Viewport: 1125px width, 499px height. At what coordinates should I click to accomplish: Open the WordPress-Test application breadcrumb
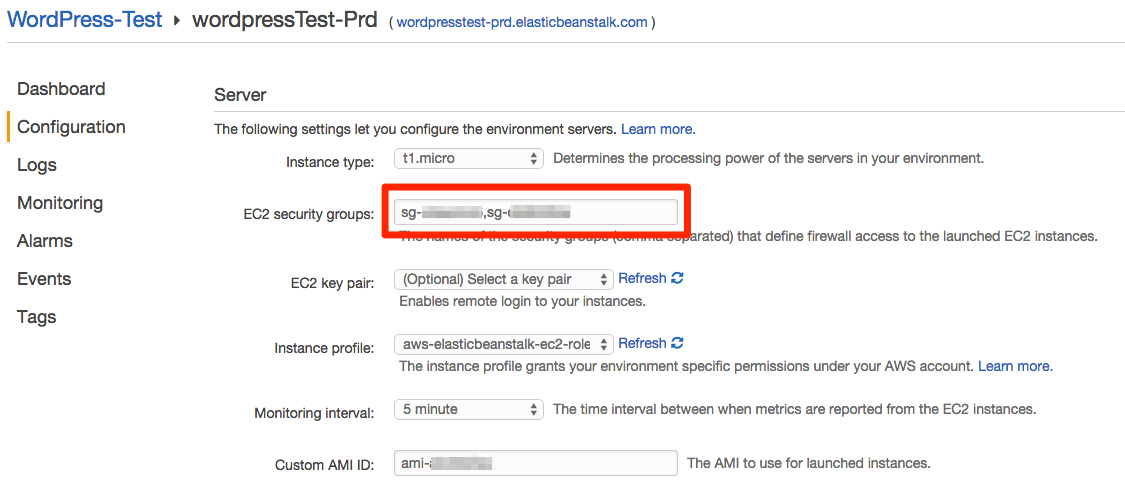[84, 19]
